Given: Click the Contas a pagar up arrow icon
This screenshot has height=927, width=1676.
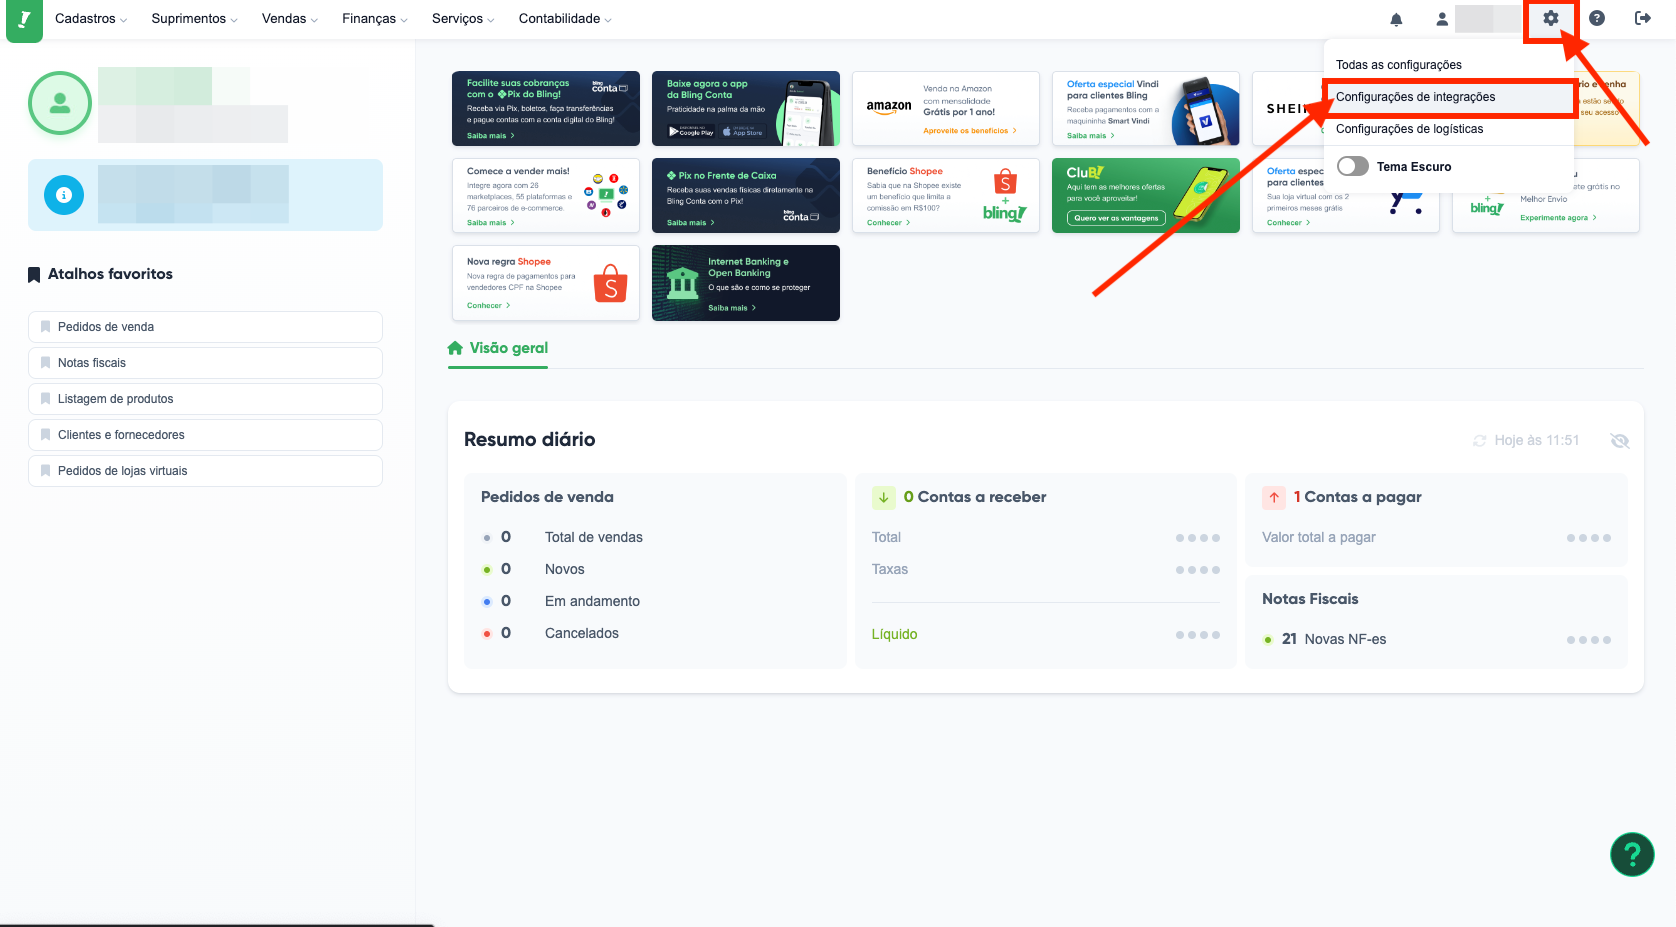Looking at the screenshot, I should click(x=1274, y=497).
